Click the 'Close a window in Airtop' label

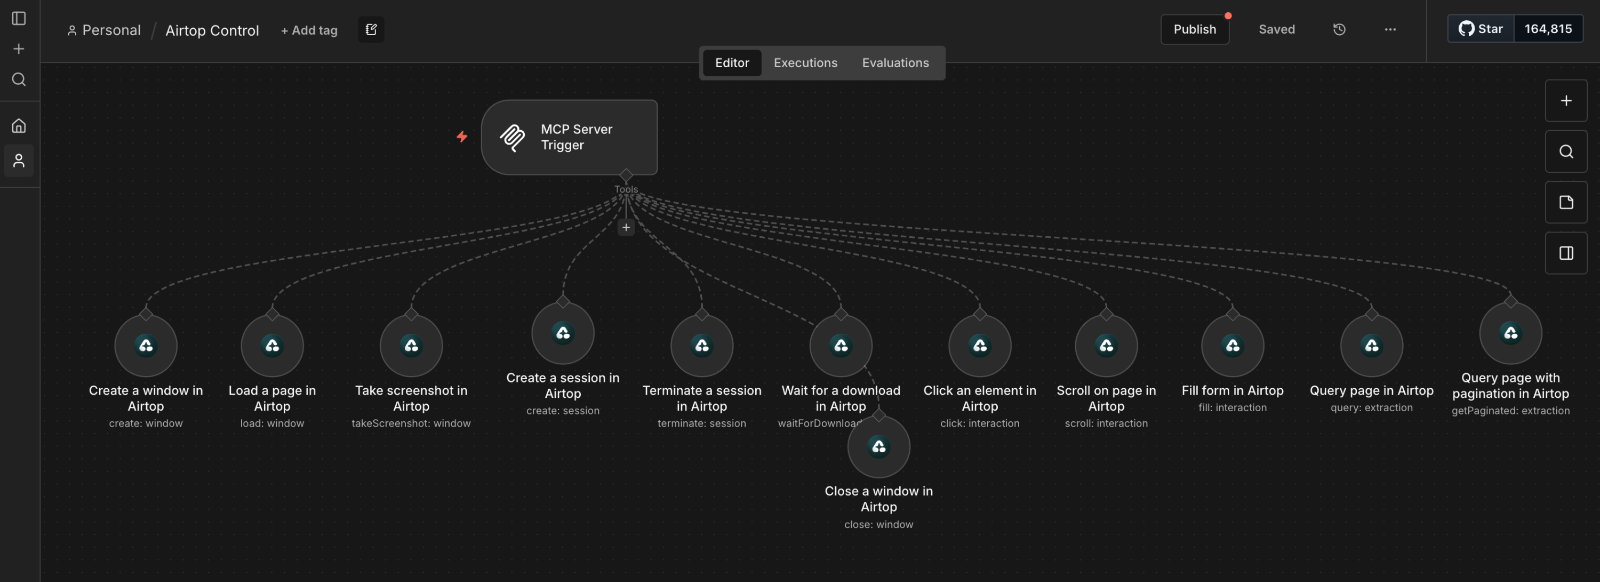(879, 499)
